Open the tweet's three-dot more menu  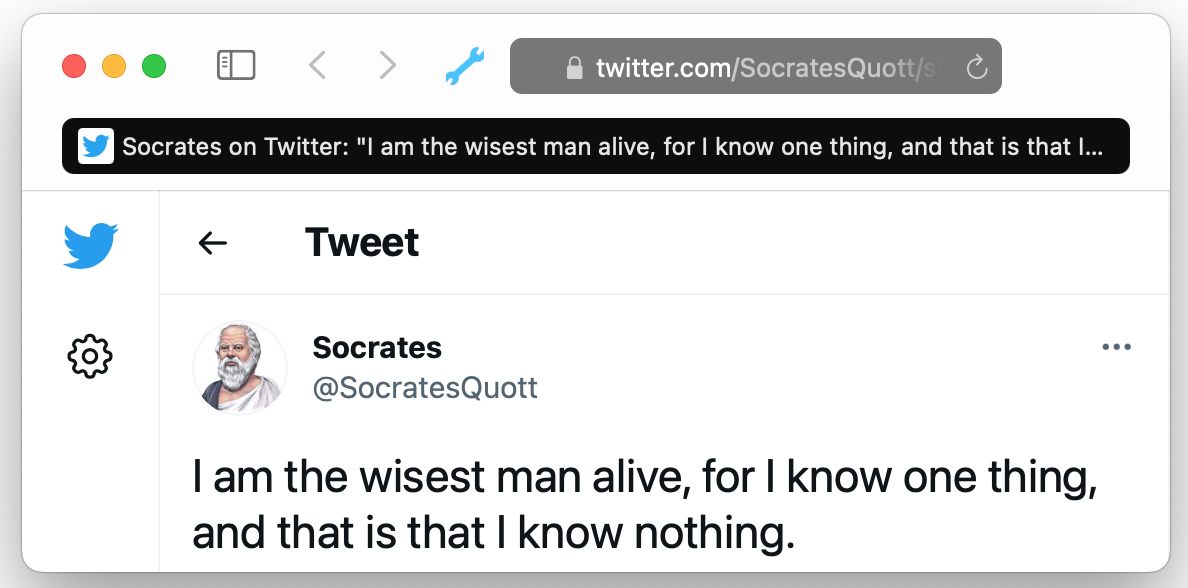point(1116,347)
